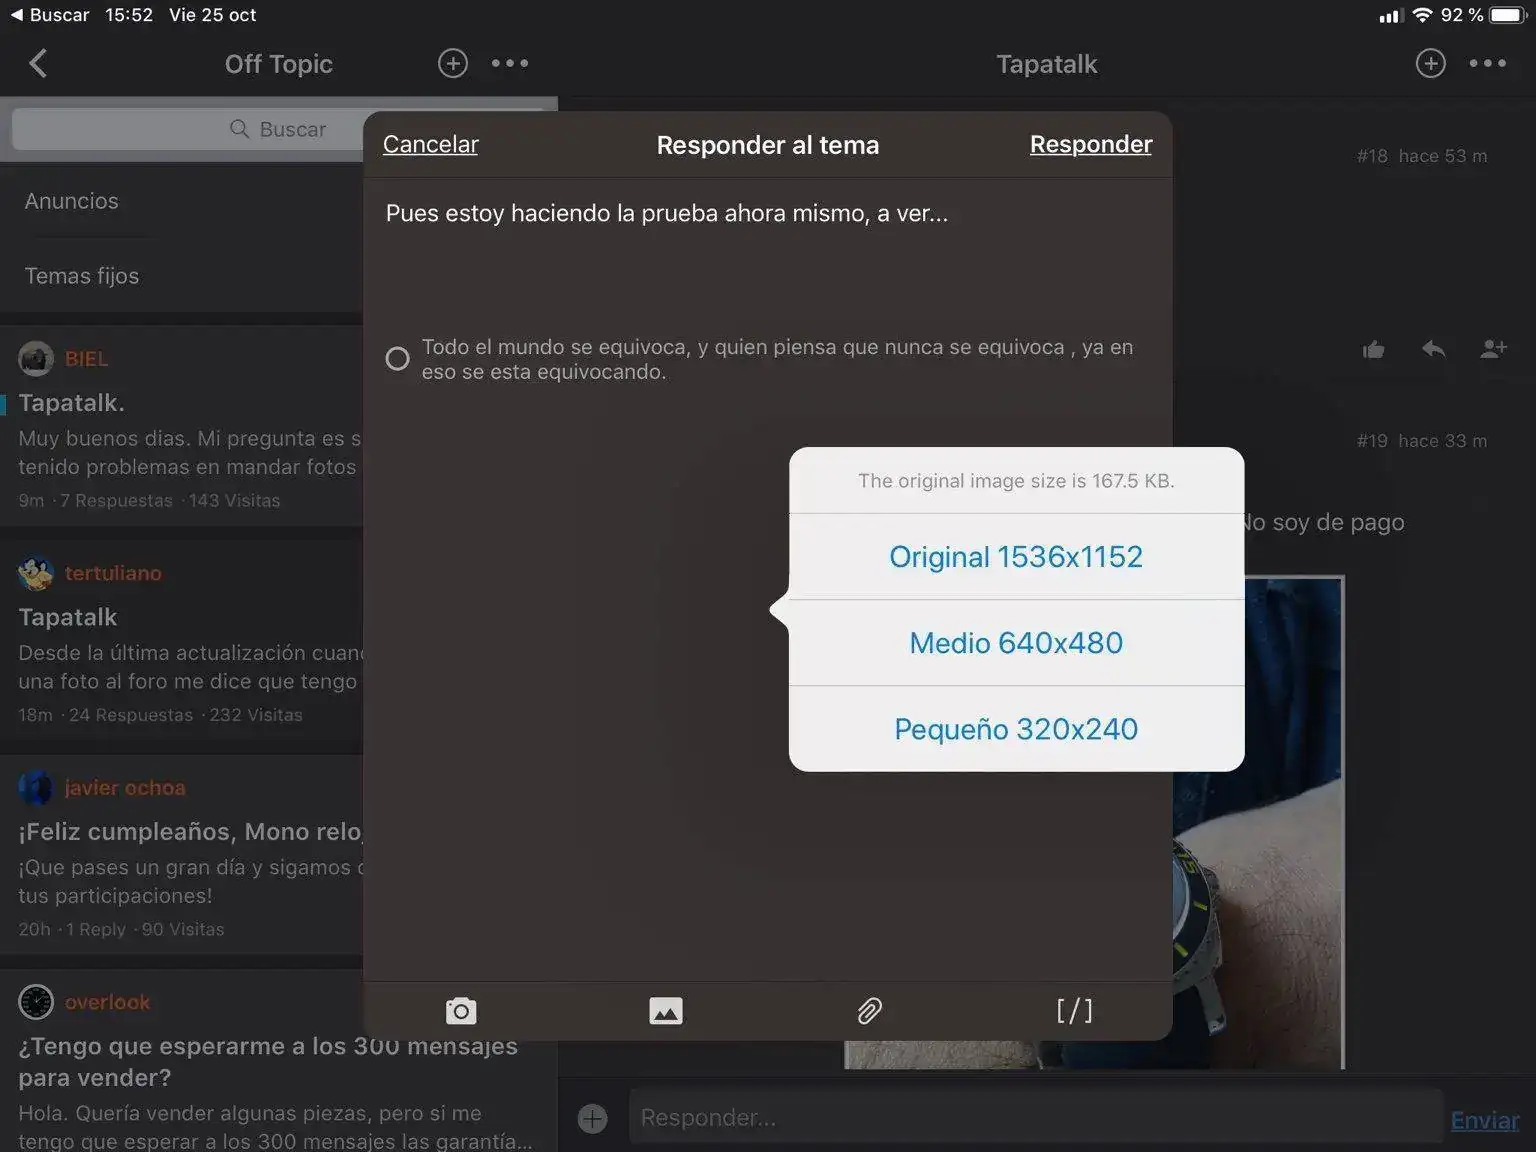Tap username javier ochoa

pos(125,788)
